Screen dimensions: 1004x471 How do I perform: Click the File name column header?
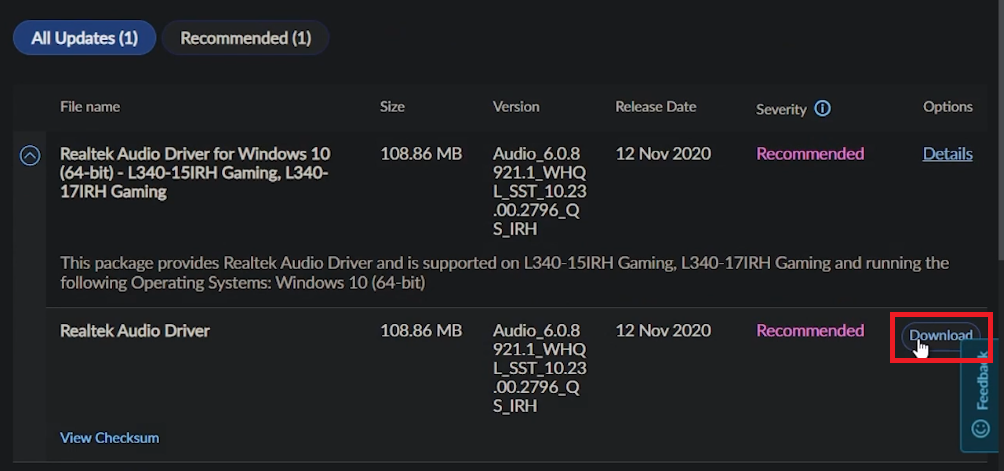click(90, 107)
